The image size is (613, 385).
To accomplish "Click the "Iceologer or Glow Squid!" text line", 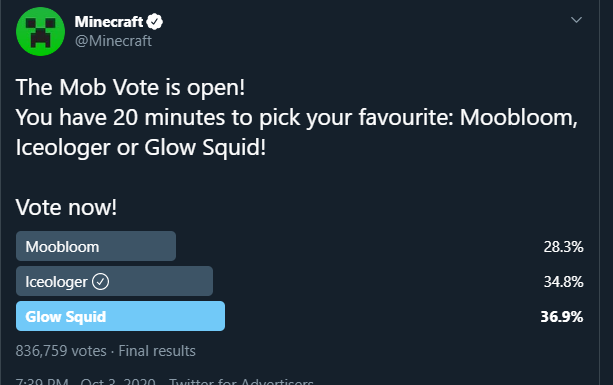I will coord(141,147).
